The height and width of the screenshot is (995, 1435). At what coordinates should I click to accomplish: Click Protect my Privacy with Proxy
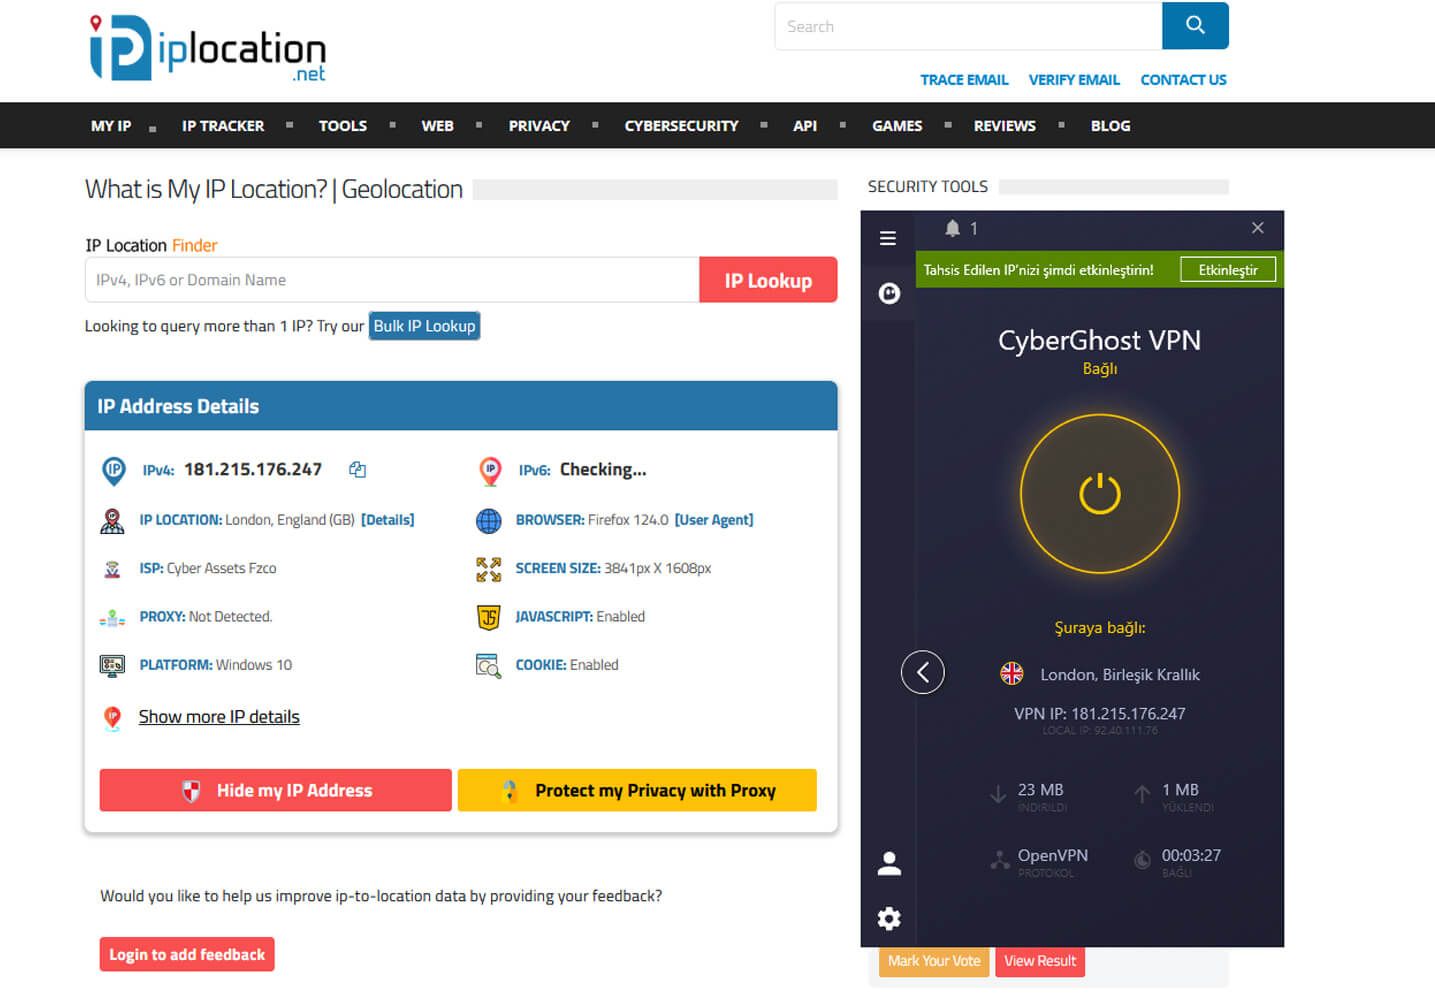tap(637, 790)
